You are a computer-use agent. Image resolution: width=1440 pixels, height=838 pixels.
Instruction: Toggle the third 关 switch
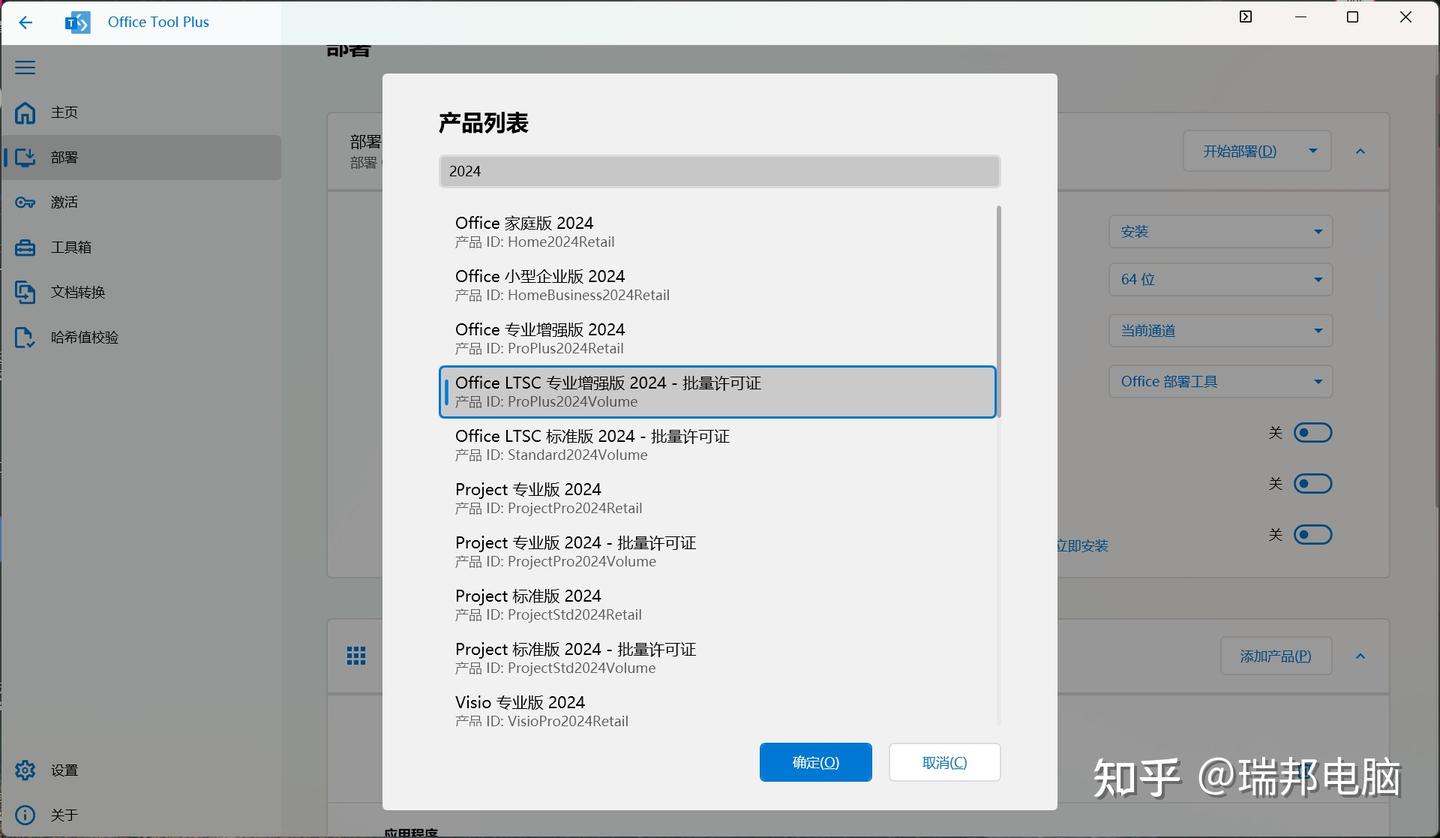(1312, 534)
